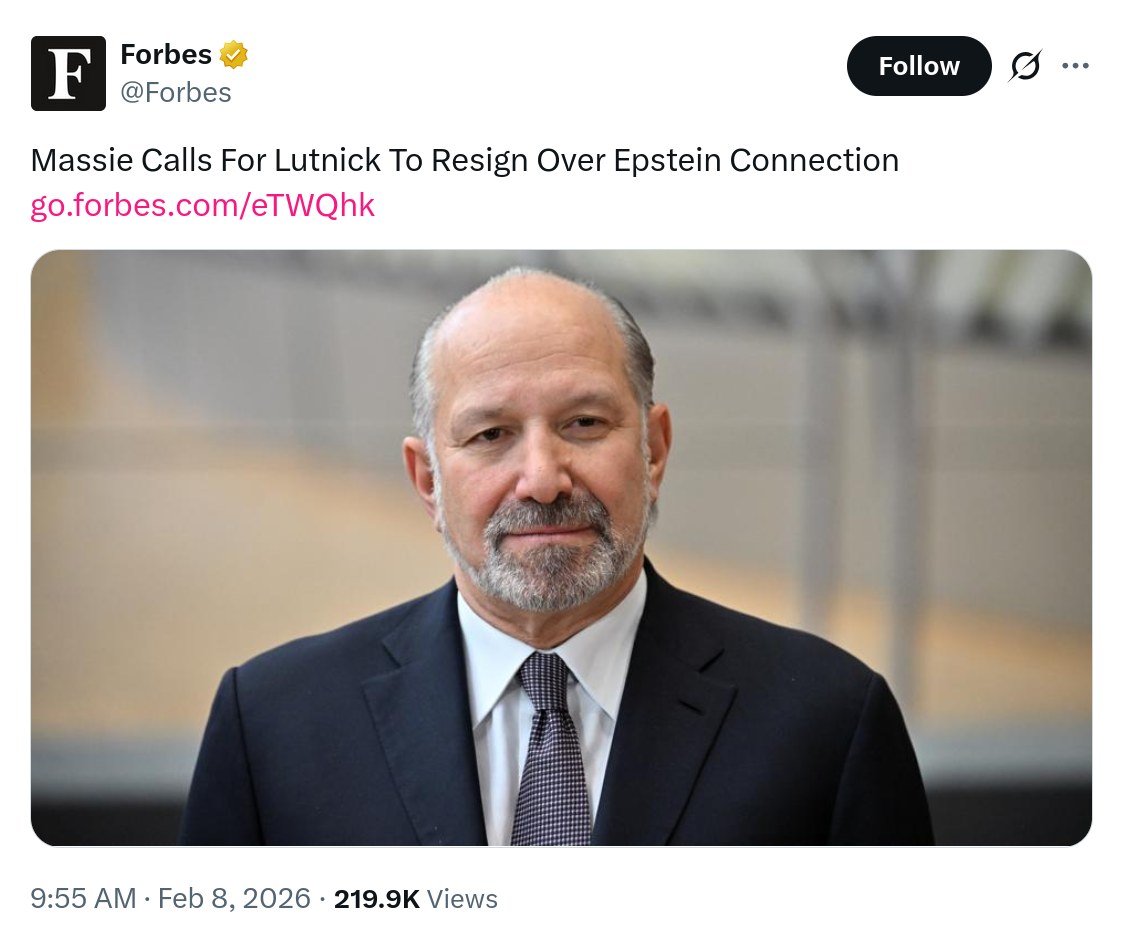
Task: Click the word Connection in the headline
Action: (x=814, y=161)
